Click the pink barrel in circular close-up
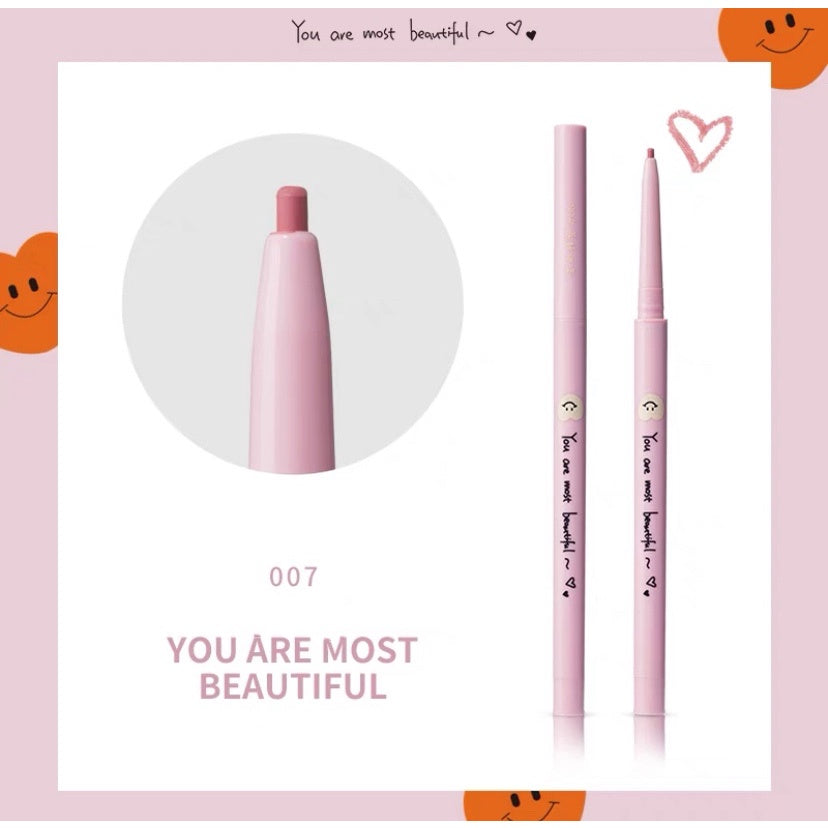This screenshot has height=828, width=828. [291, 351]
